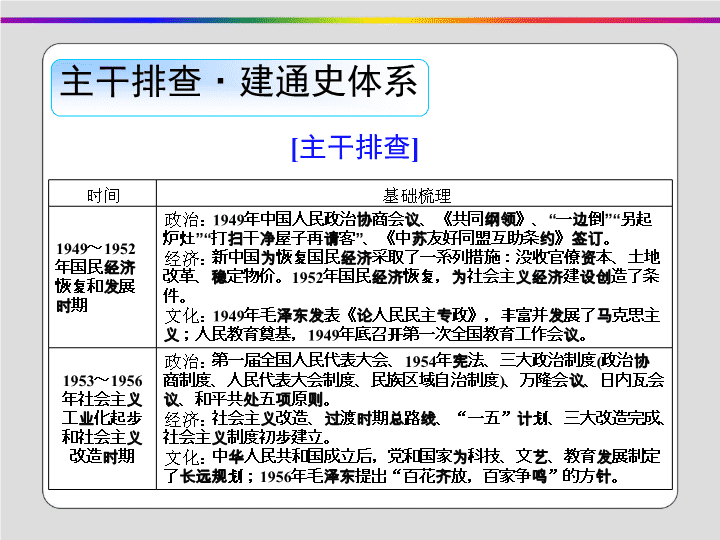Click the line 经济: 社会主义改造、过渡时期总路线
The height and width of the screenshot is (540, 720).
414,418
